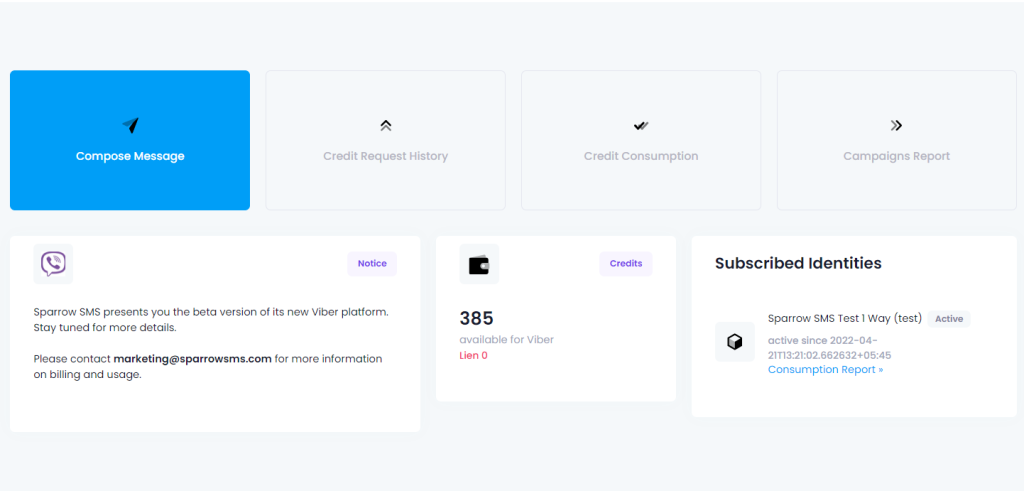Click the purple Credits badge

point(626,264)
